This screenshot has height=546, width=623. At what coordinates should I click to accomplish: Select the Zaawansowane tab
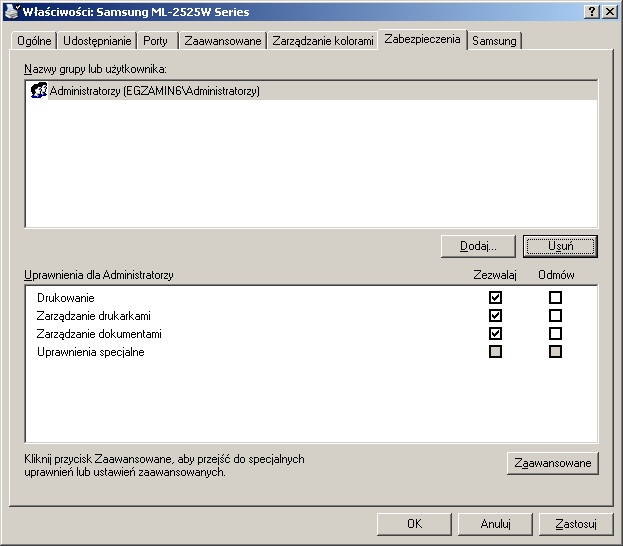click(223, 41)
